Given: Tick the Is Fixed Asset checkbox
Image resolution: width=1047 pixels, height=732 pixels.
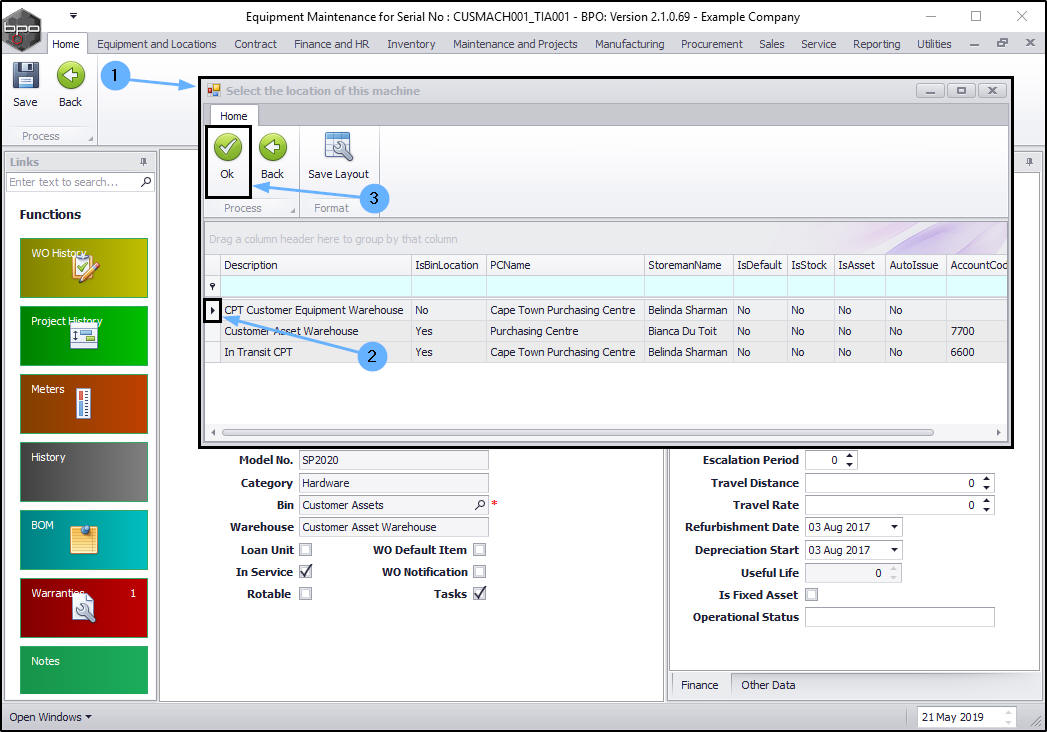Looking at the screenshot, I should (x=812, y=595).
